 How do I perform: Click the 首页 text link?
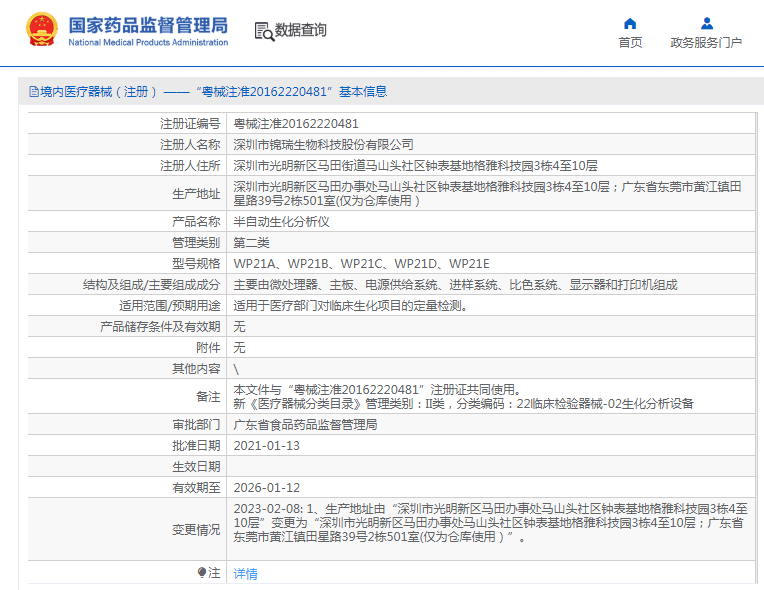630,43
